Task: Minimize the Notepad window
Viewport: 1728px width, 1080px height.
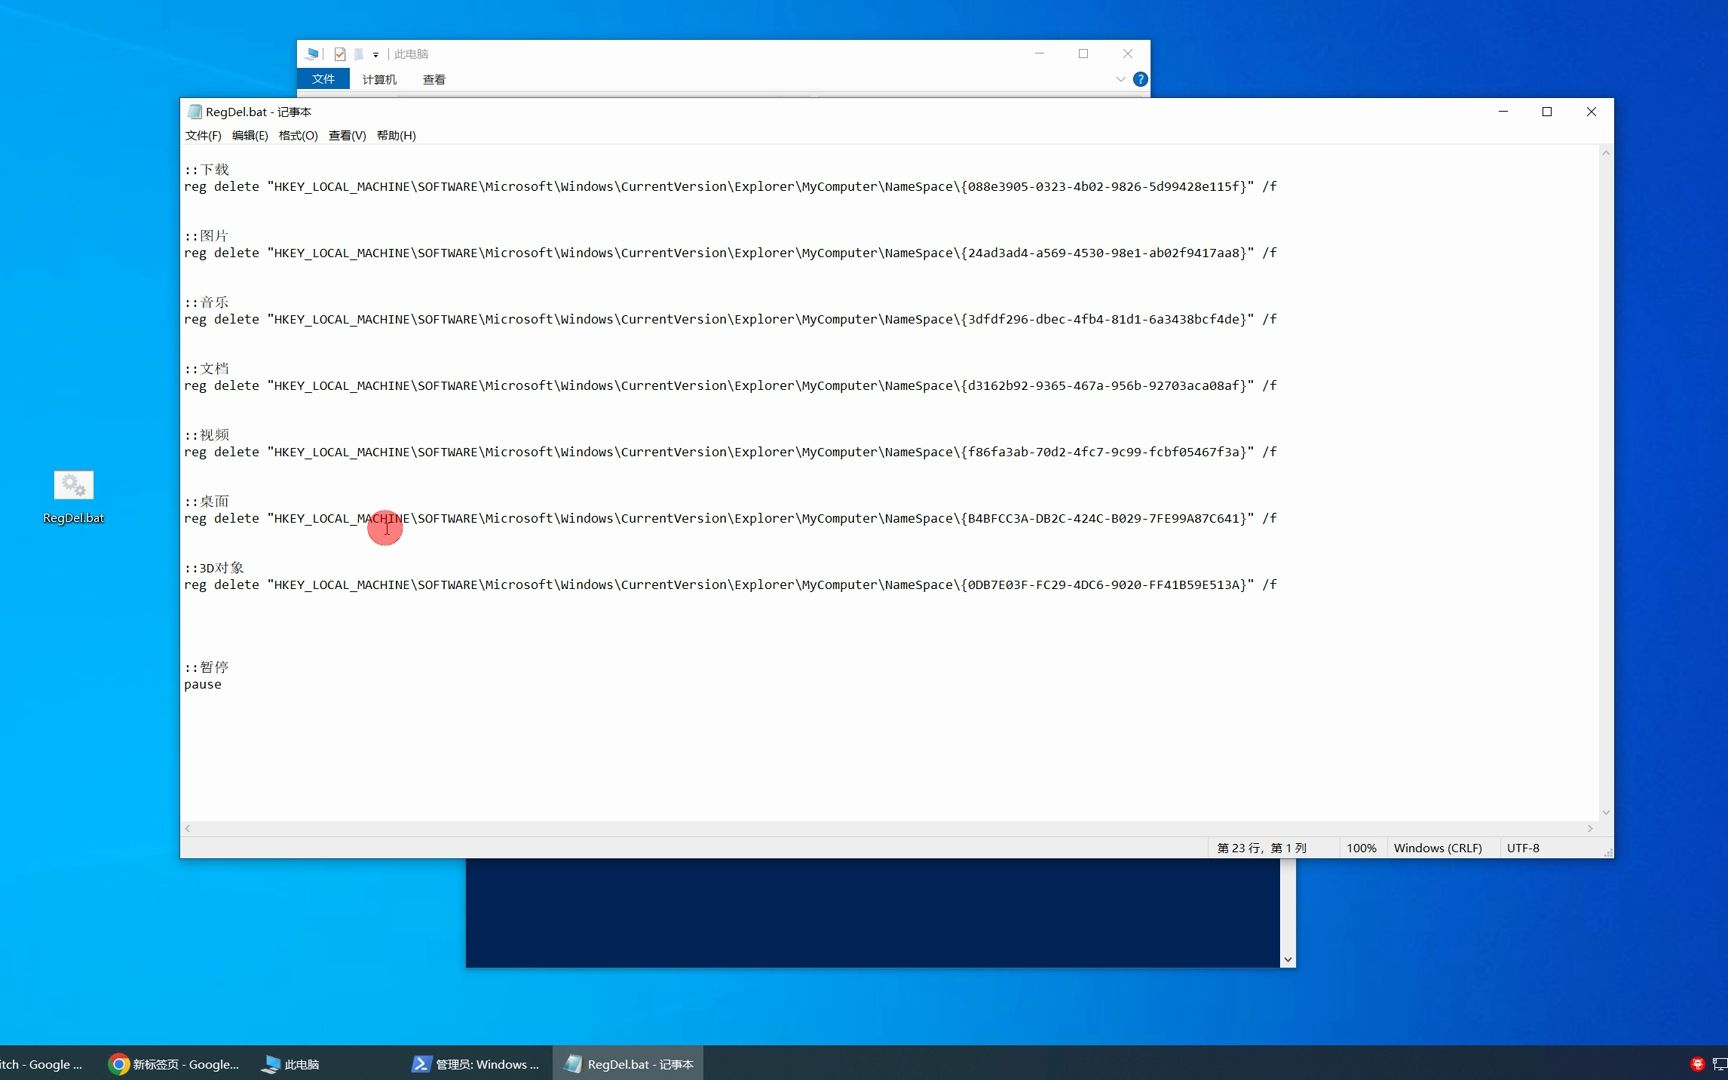Action: (1503, 112)
